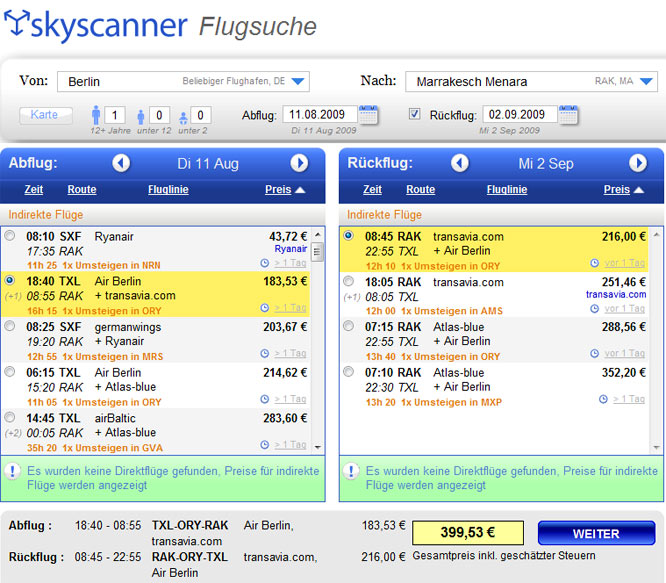Select the 14:45 TXL airBaltic flight

(9, 417)
